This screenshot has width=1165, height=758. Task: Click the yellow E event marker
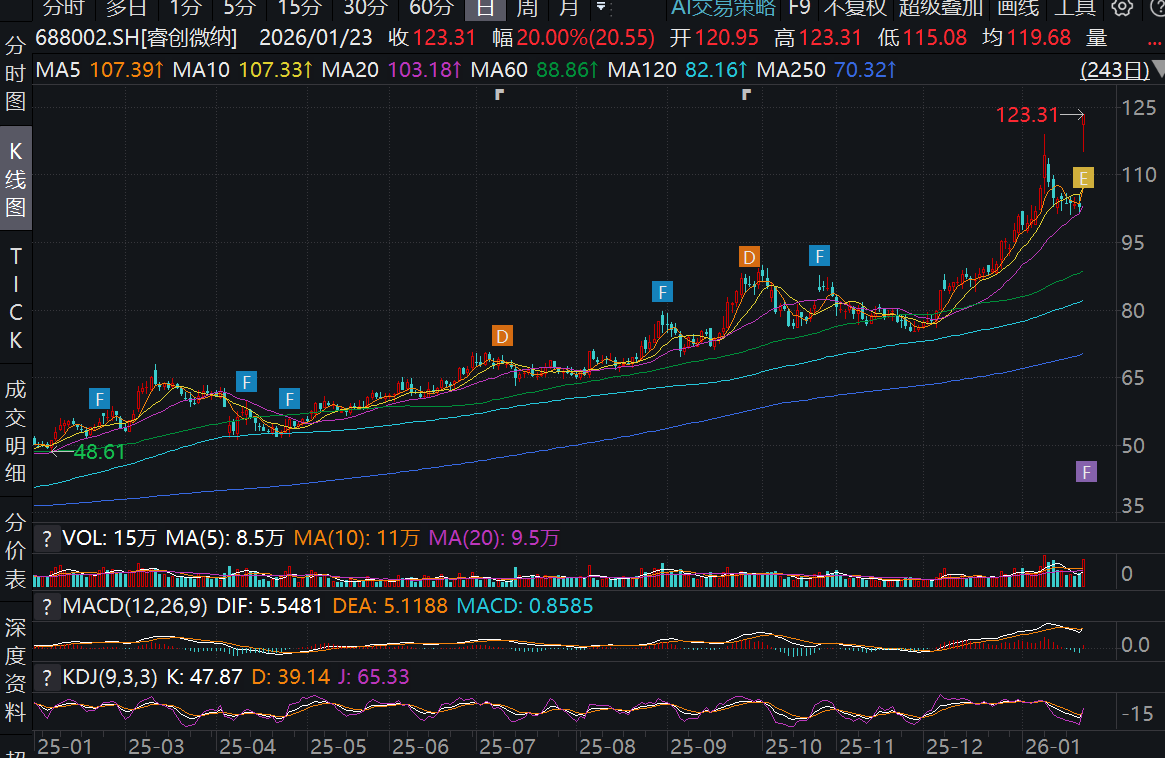click(1083, 178)
